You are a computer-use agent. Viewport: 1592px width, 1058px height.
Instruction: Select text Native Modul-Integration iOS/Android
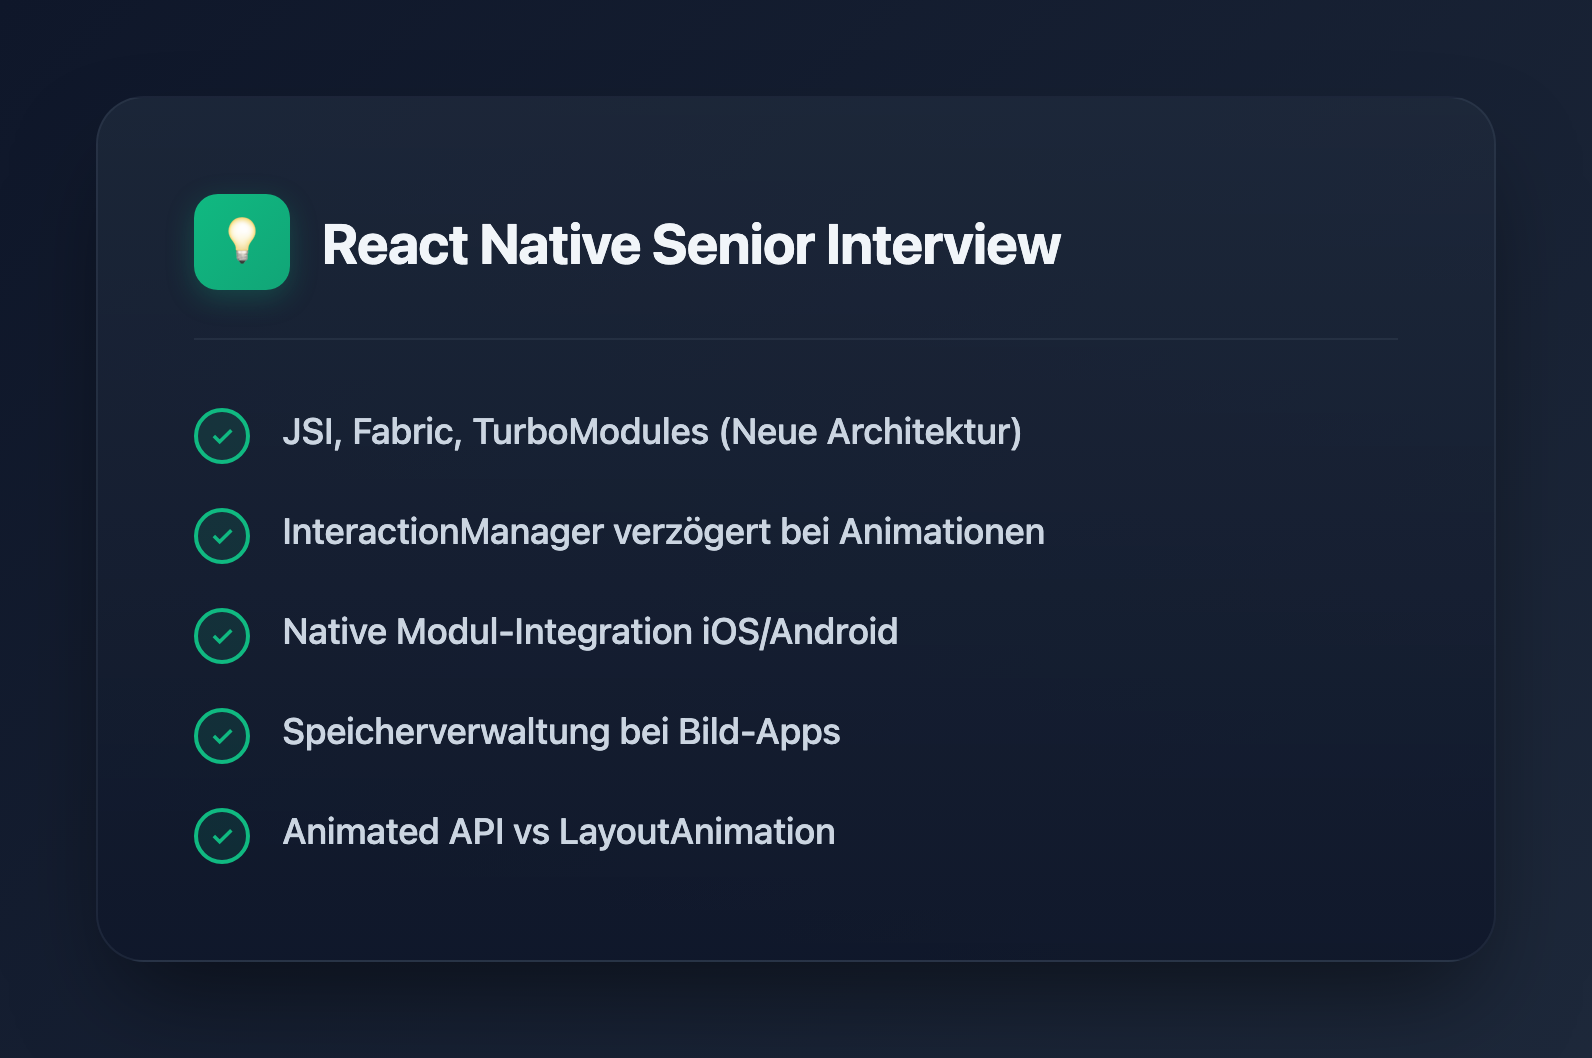click(x=590, y=632)
